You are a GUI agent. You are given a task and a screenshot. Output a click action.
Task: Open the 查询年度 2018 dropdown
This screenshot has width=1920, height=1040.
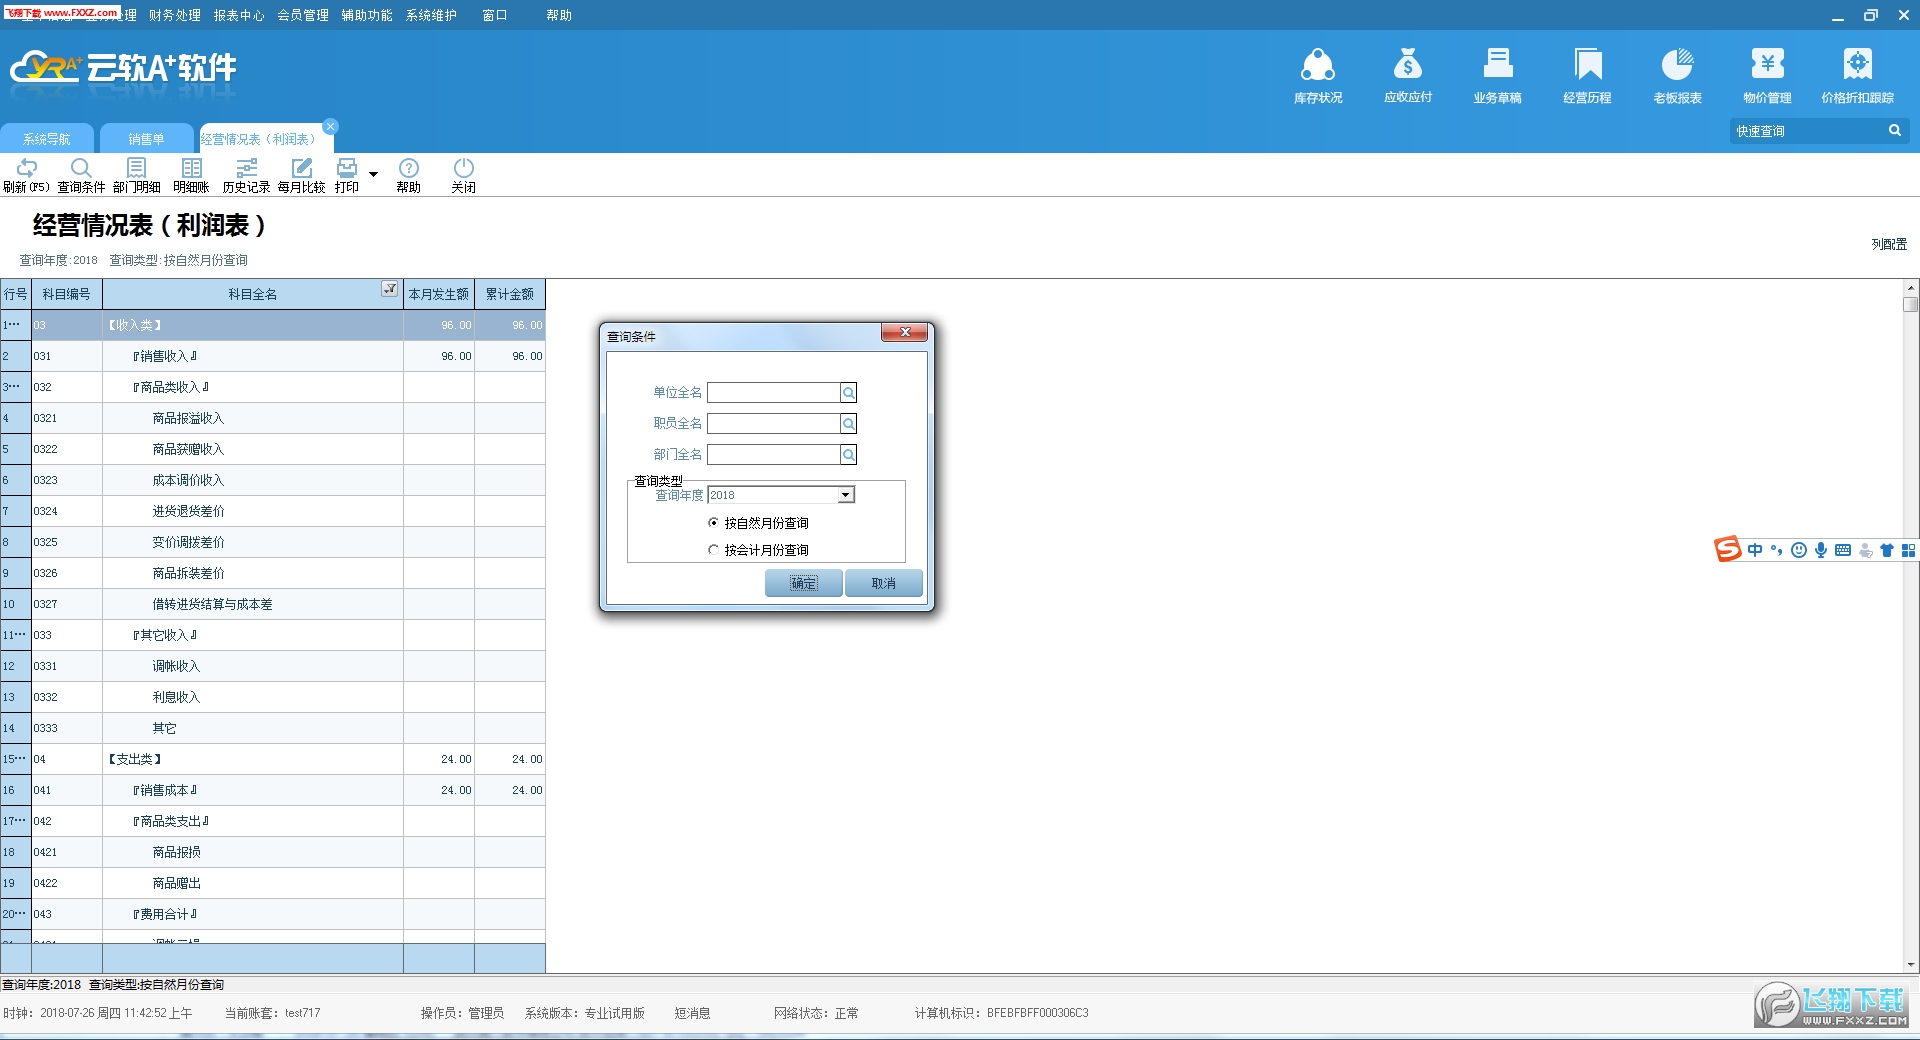tap(846, 495)
